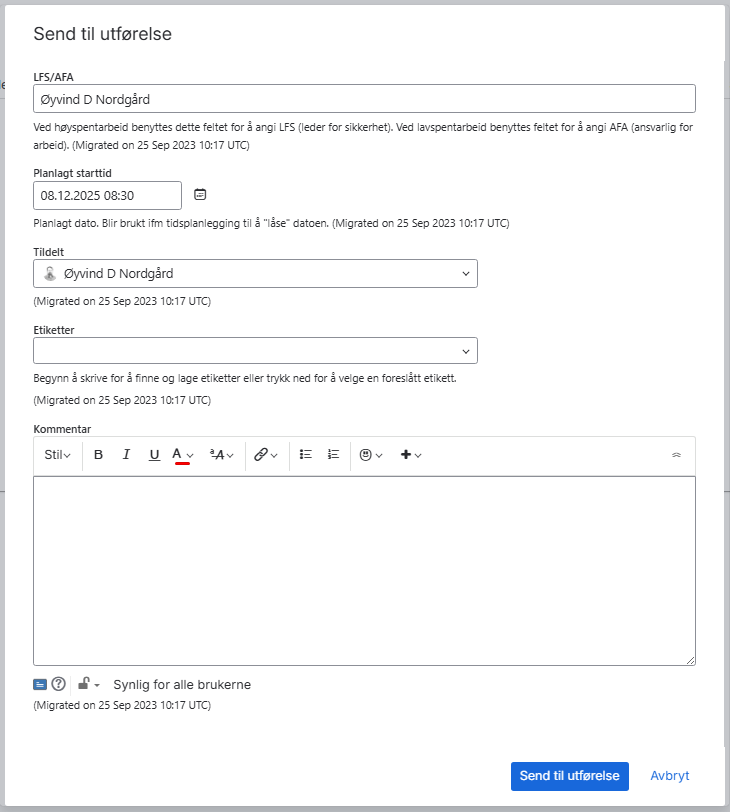
Task: Open the plus insert-more menu
Action: [411, 455]
